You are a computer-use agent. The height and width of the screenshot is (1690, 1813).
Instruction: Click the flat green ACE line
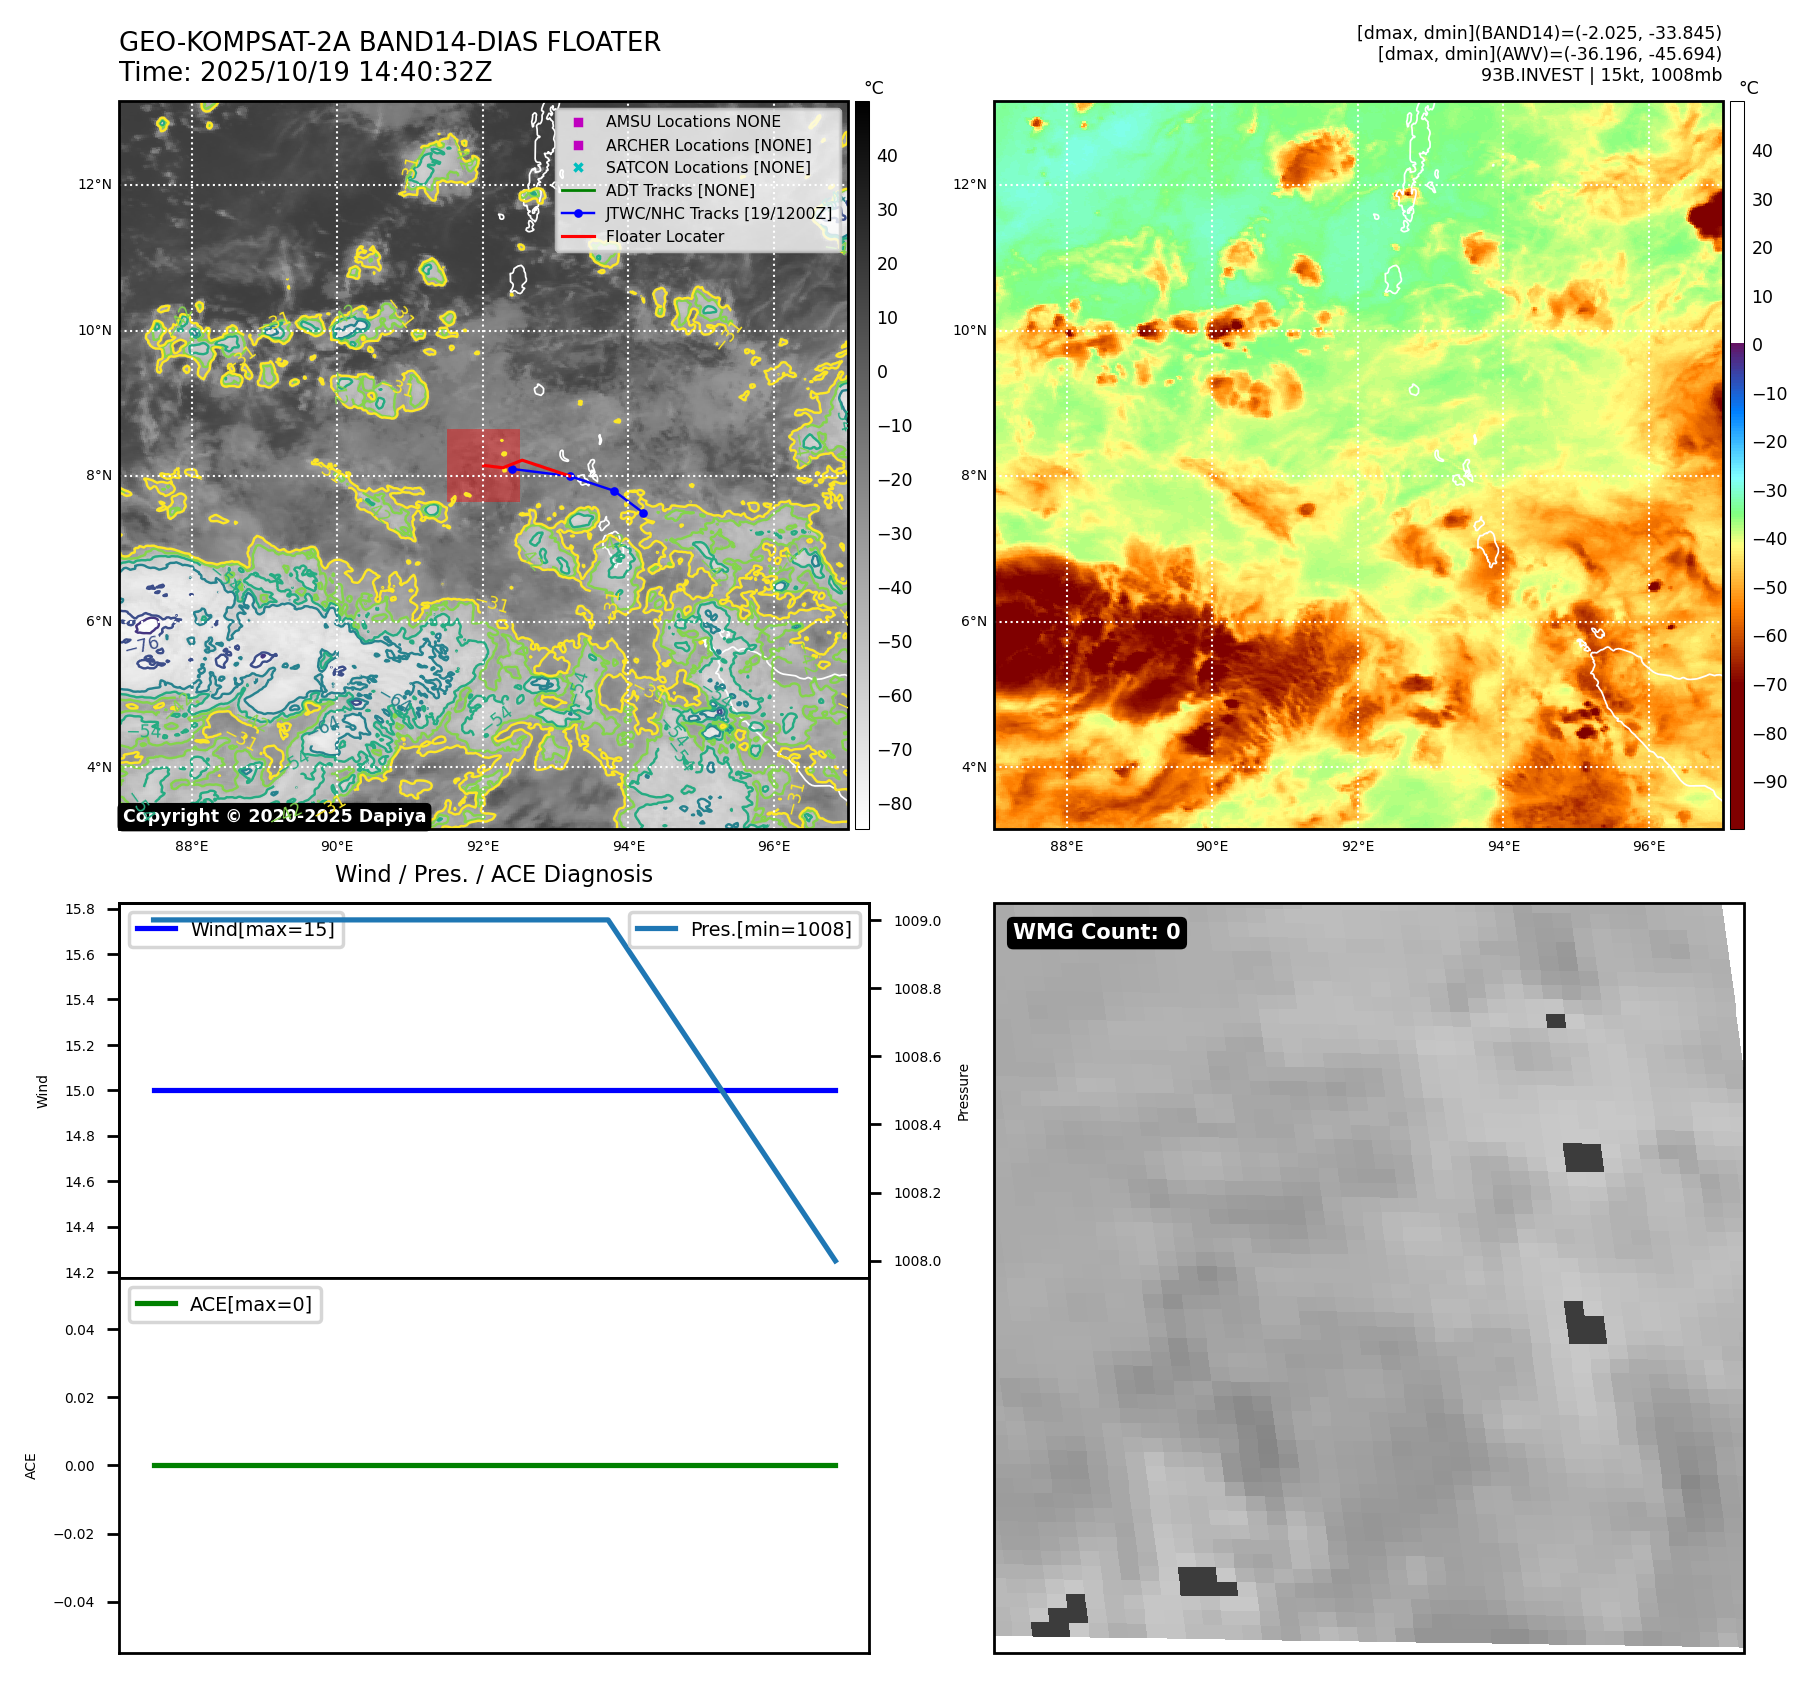tap(494, 1465)
